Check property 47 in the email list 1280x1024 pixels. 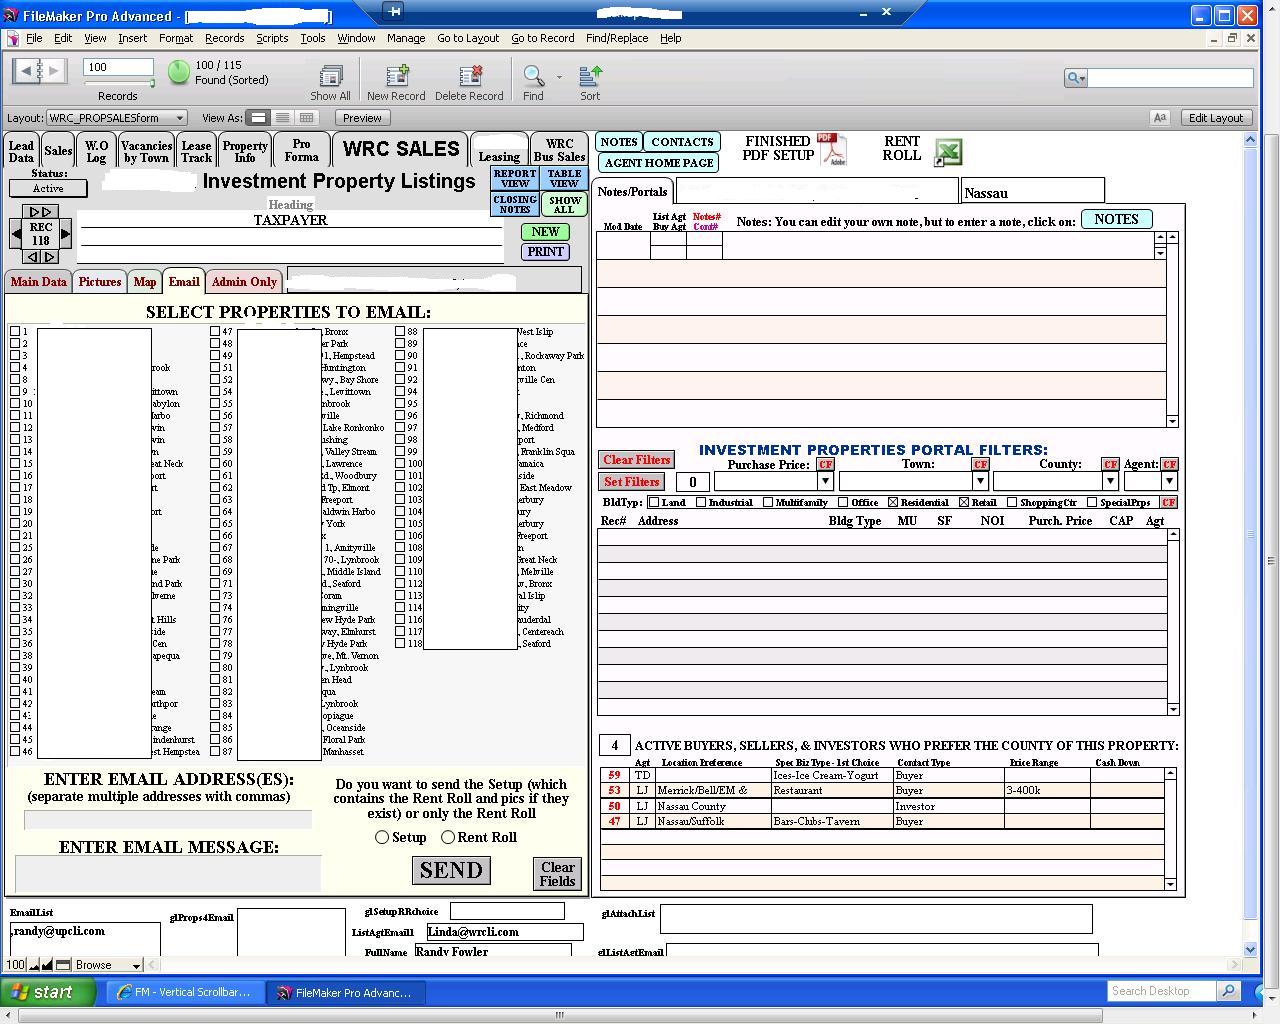(x=215, y=331)
